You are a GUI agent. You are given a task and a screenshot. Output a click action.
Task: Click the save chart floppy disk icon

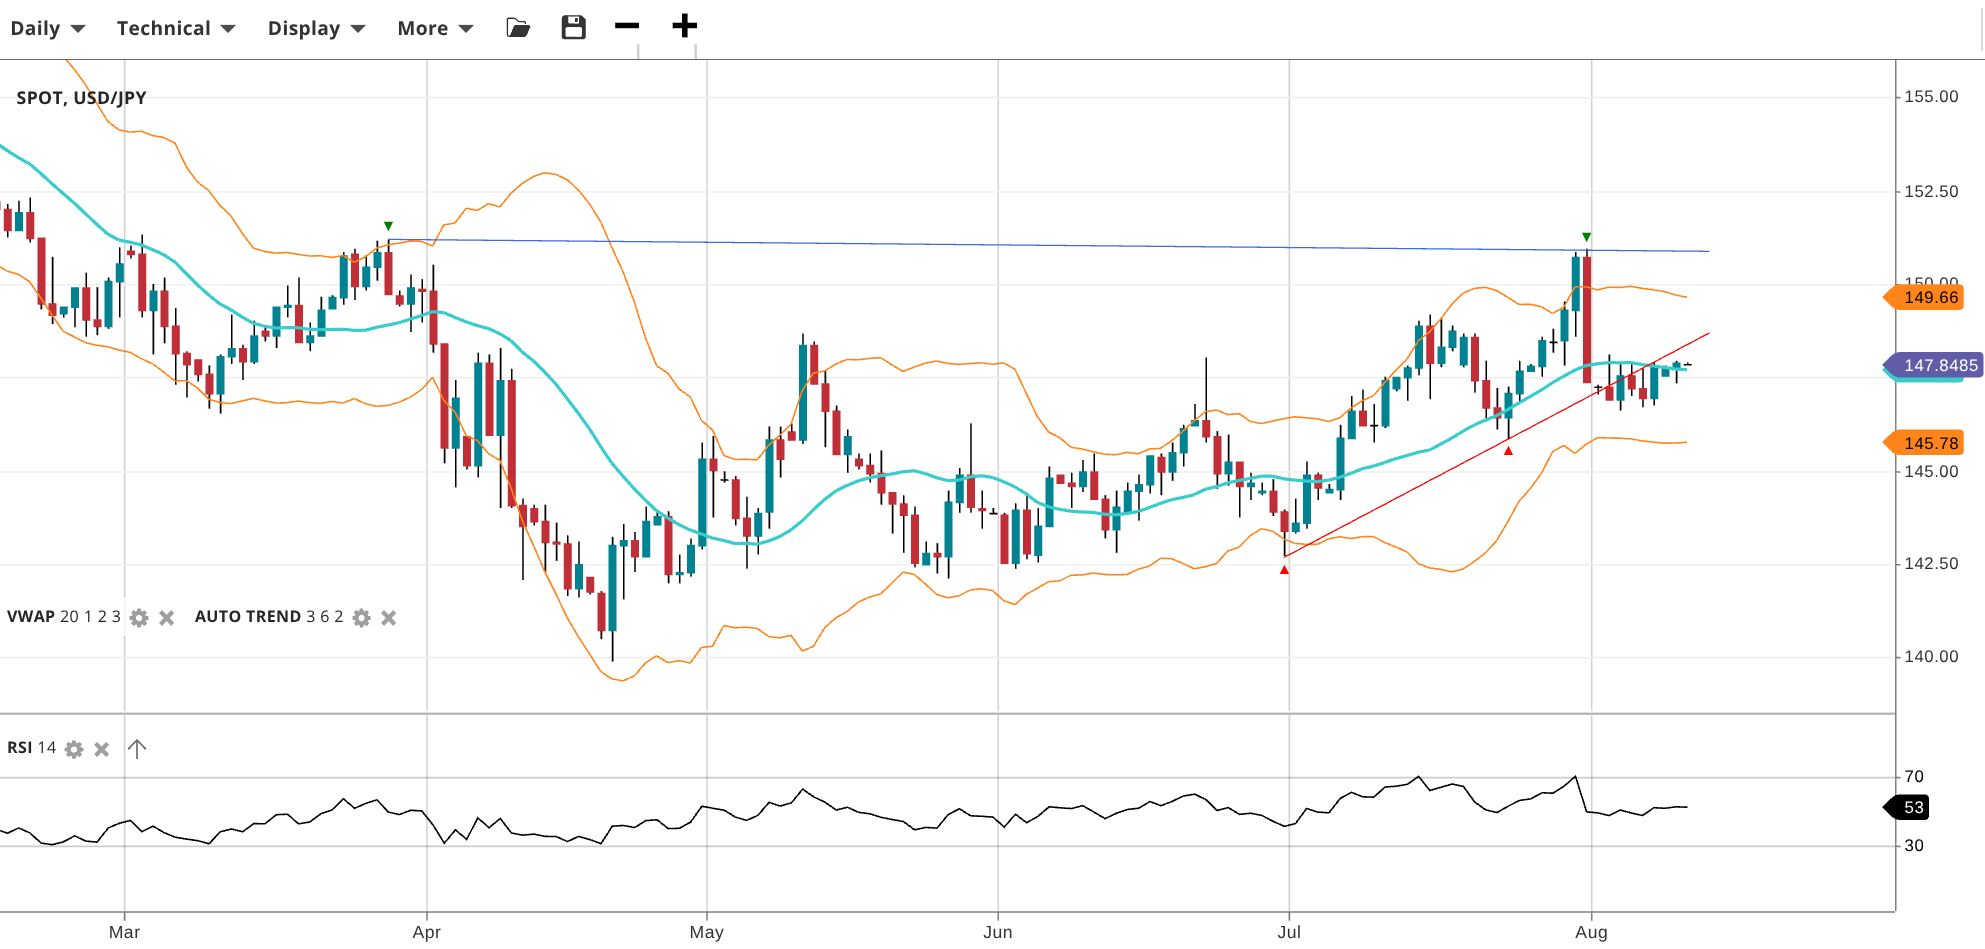573,27
